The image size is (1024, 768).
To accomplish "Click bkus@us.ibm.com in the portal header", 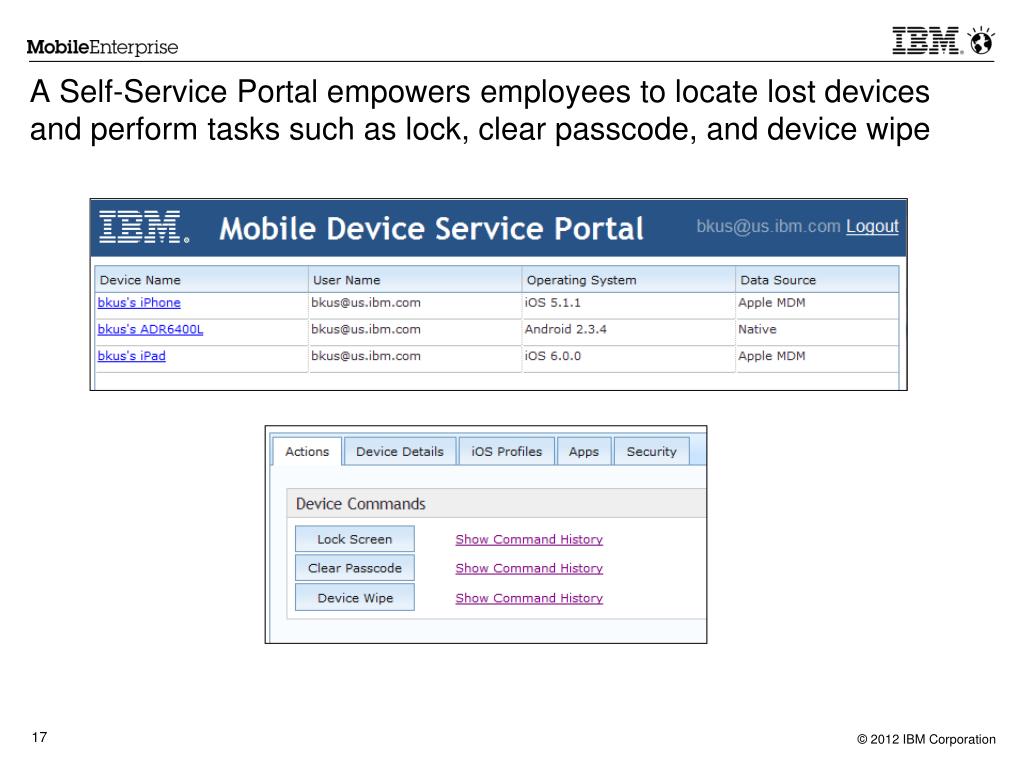I will 768,227.
